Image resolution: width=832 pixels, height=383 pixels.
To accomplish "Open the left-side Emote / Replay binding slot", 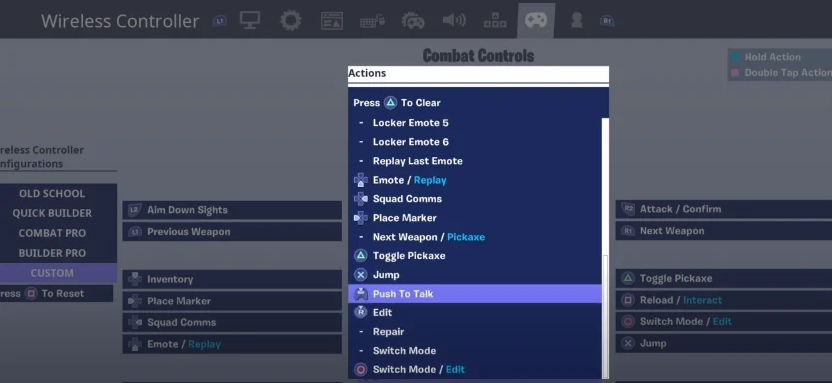I will (x=232, y=344).
